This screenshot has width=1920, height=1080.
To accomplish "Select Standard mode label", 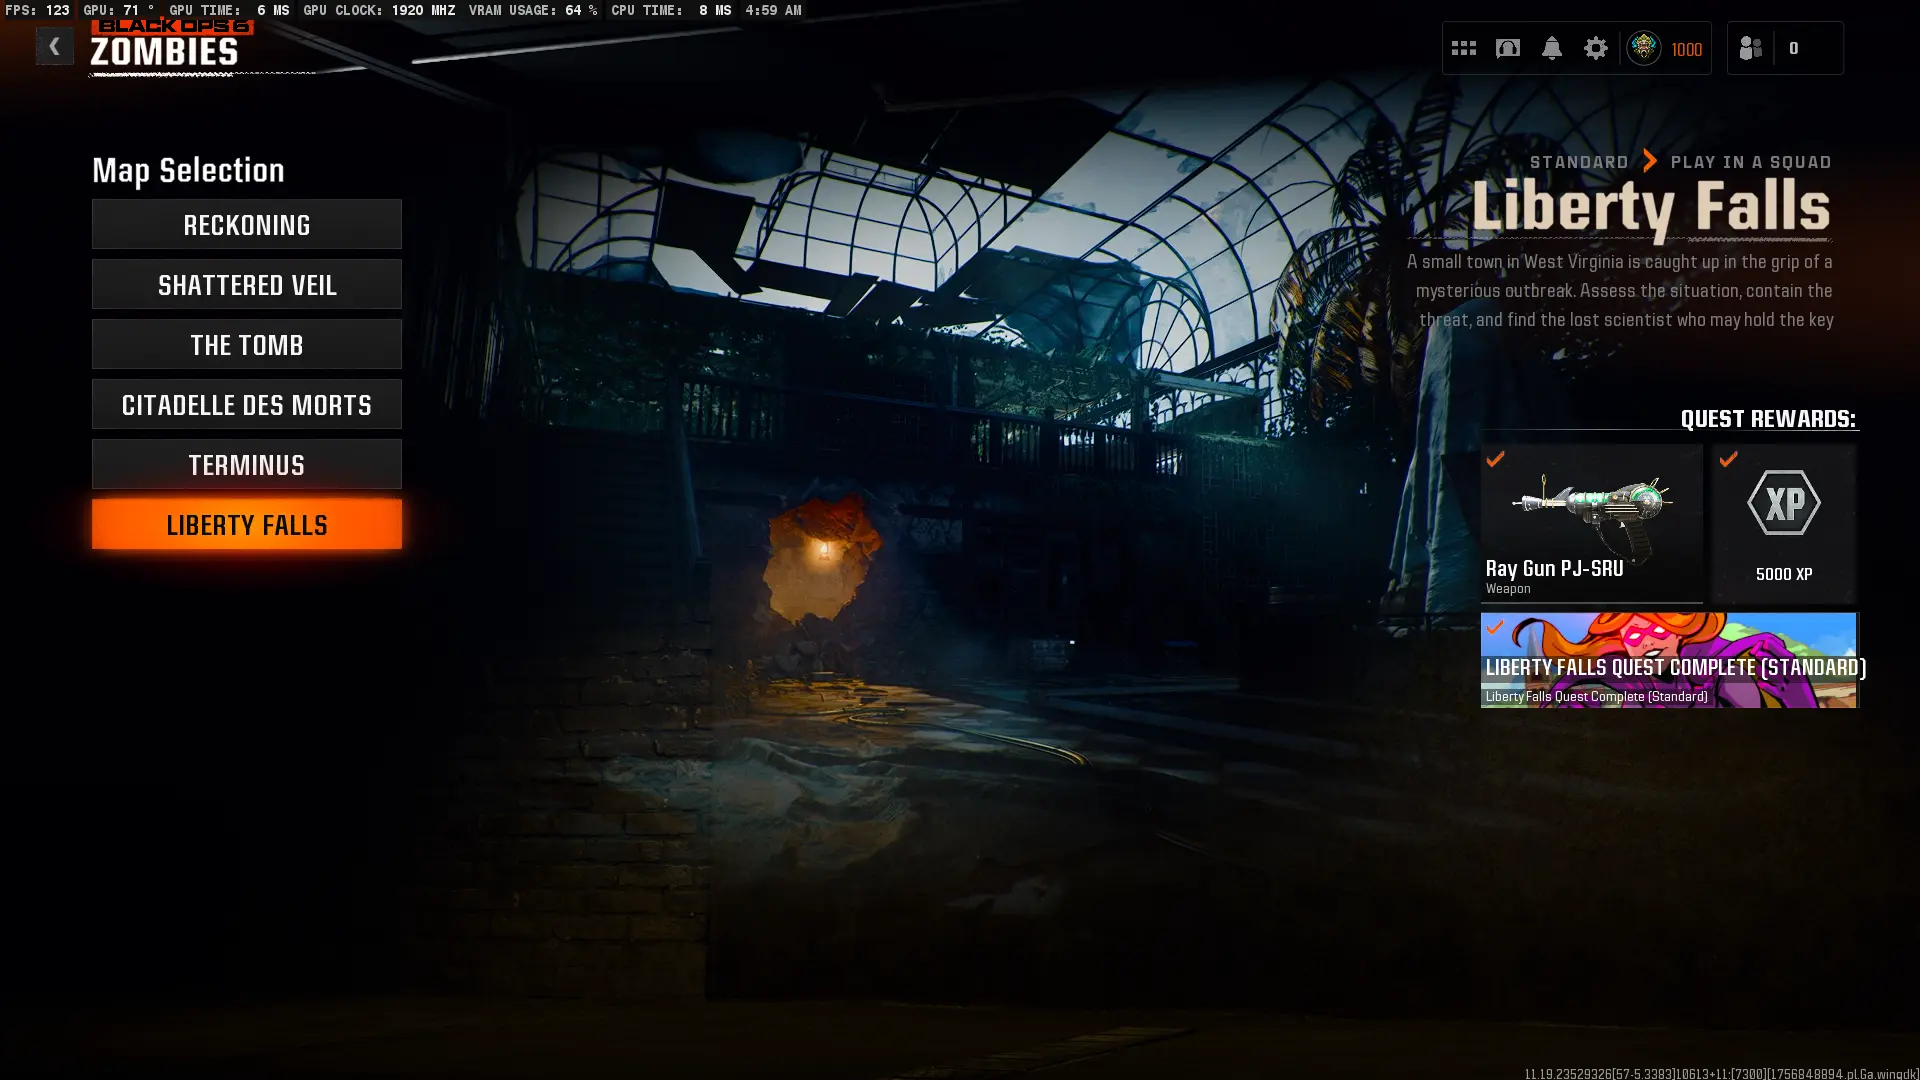I will 1578,162.
